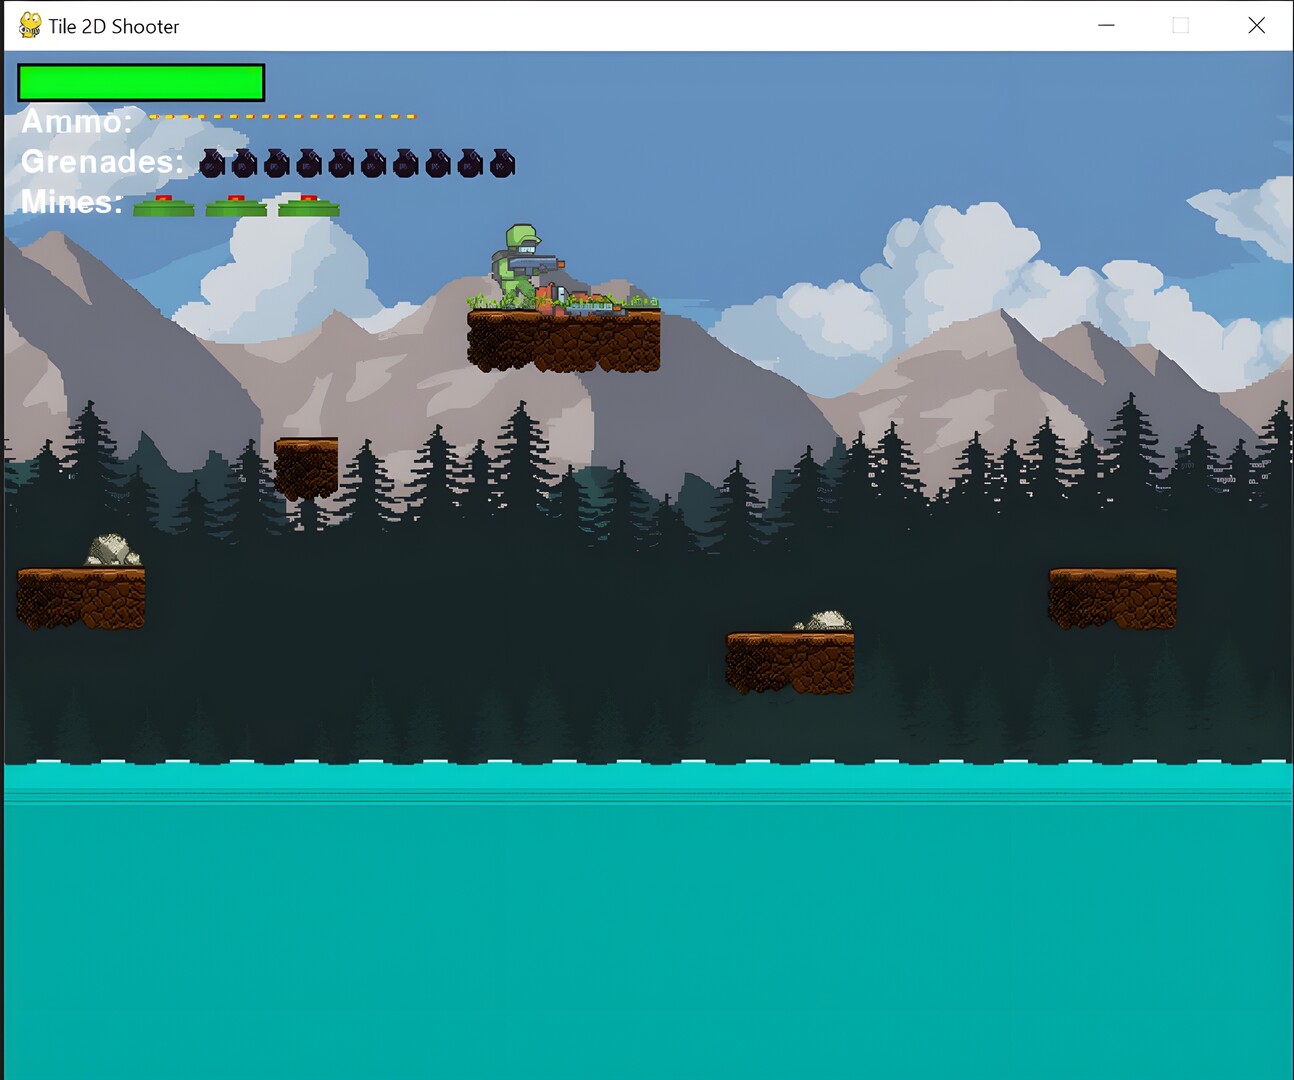Click the orange-tipped rifle held by the soldier
The height and width of the screenshot is (1080, 1294).
point(548,263)
